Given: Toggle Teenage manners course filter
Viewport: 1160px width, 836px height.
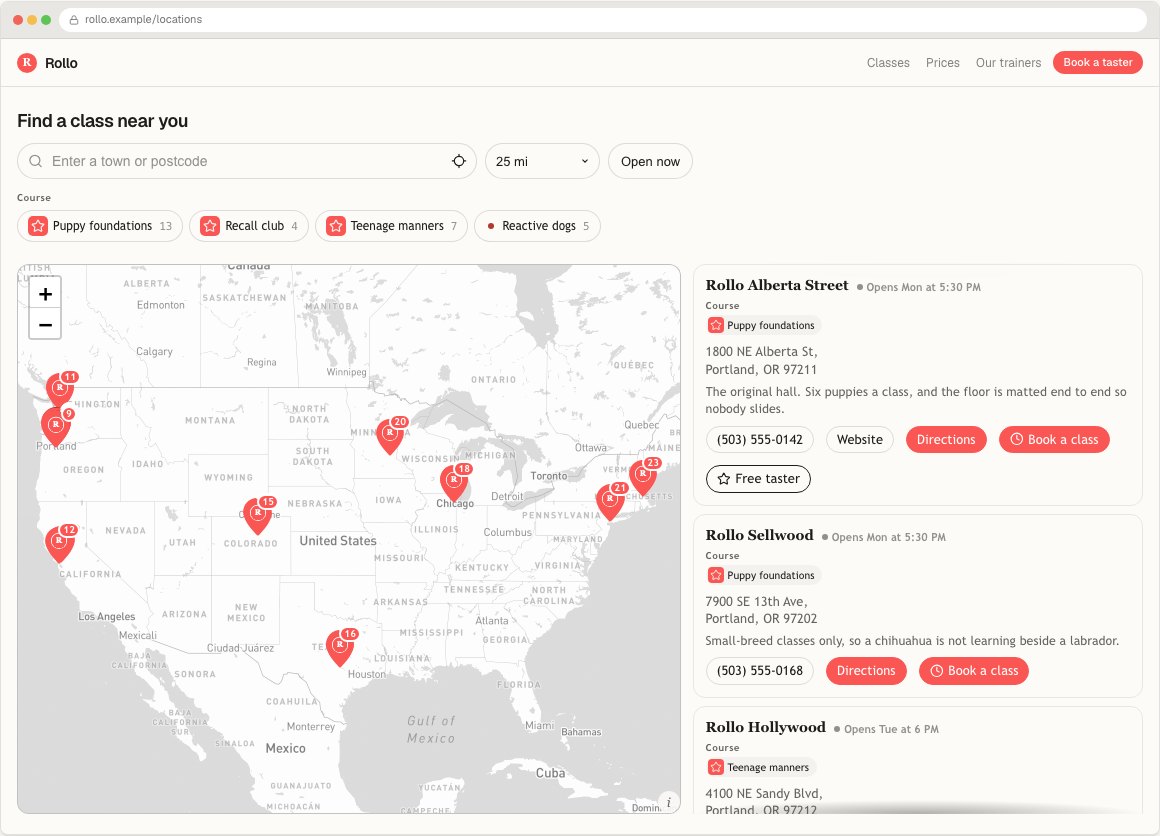Looking at the screenshot, I should [x=391, y=226].
